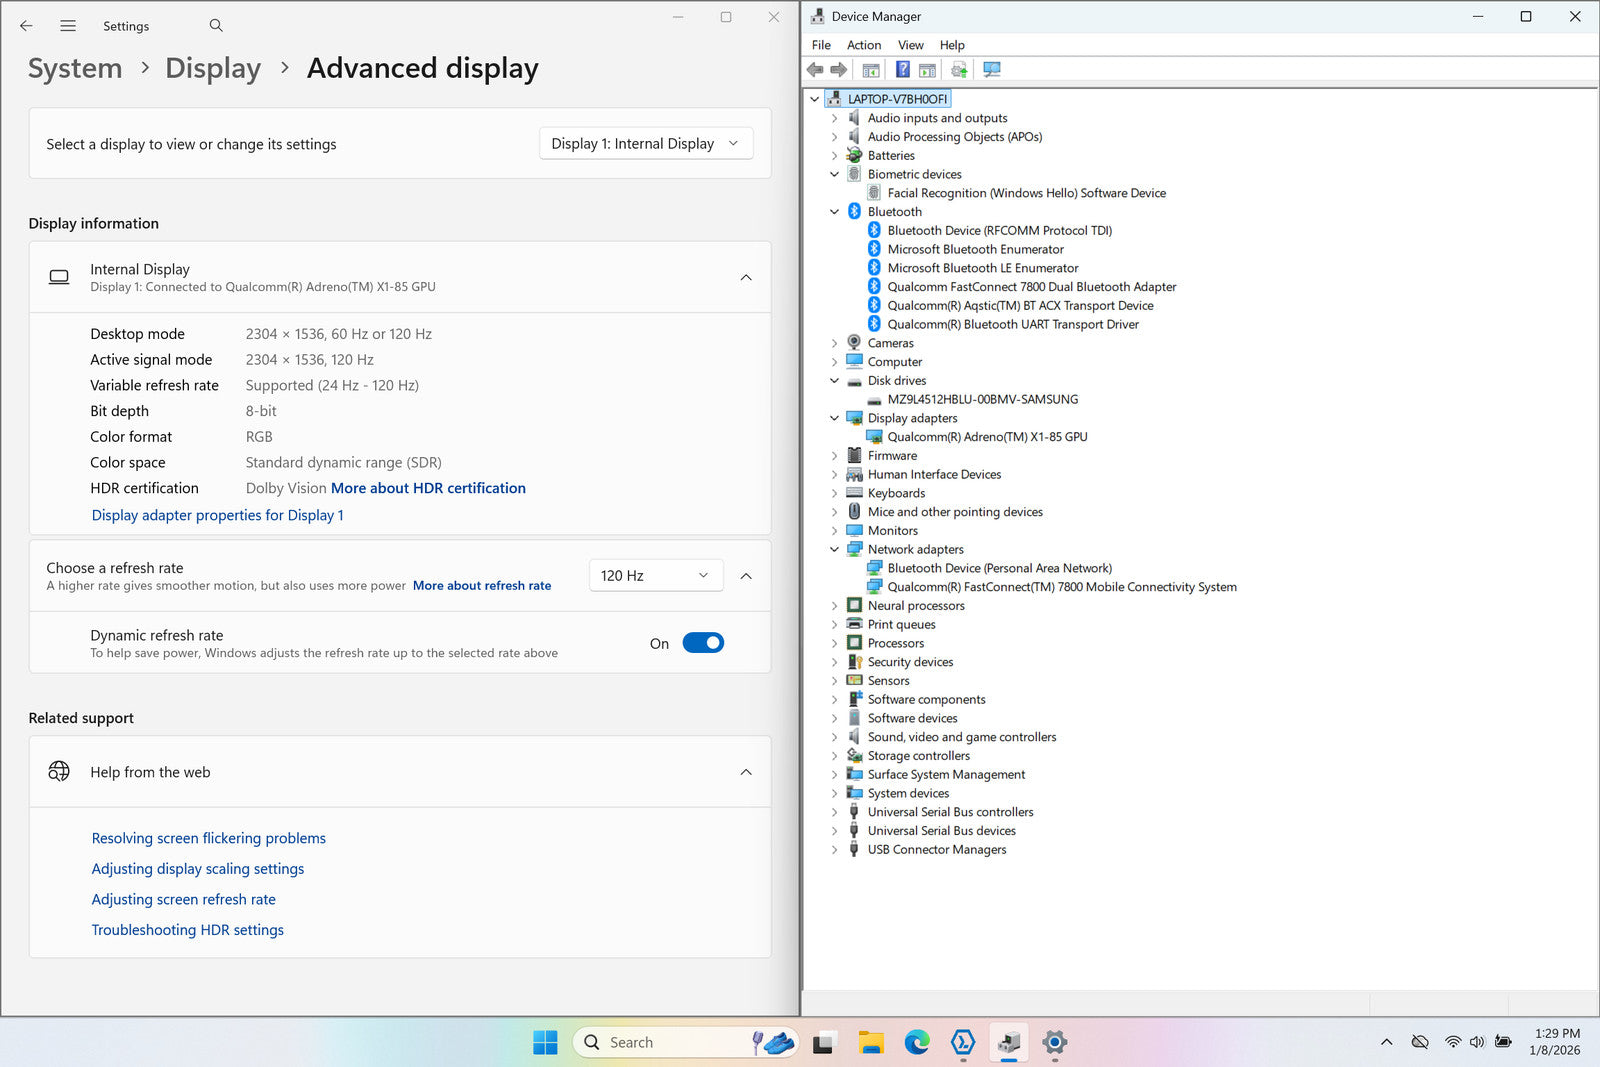1600x1067 pixels.
Task: Expand the Monitors category
Action: tap(835, 531)
